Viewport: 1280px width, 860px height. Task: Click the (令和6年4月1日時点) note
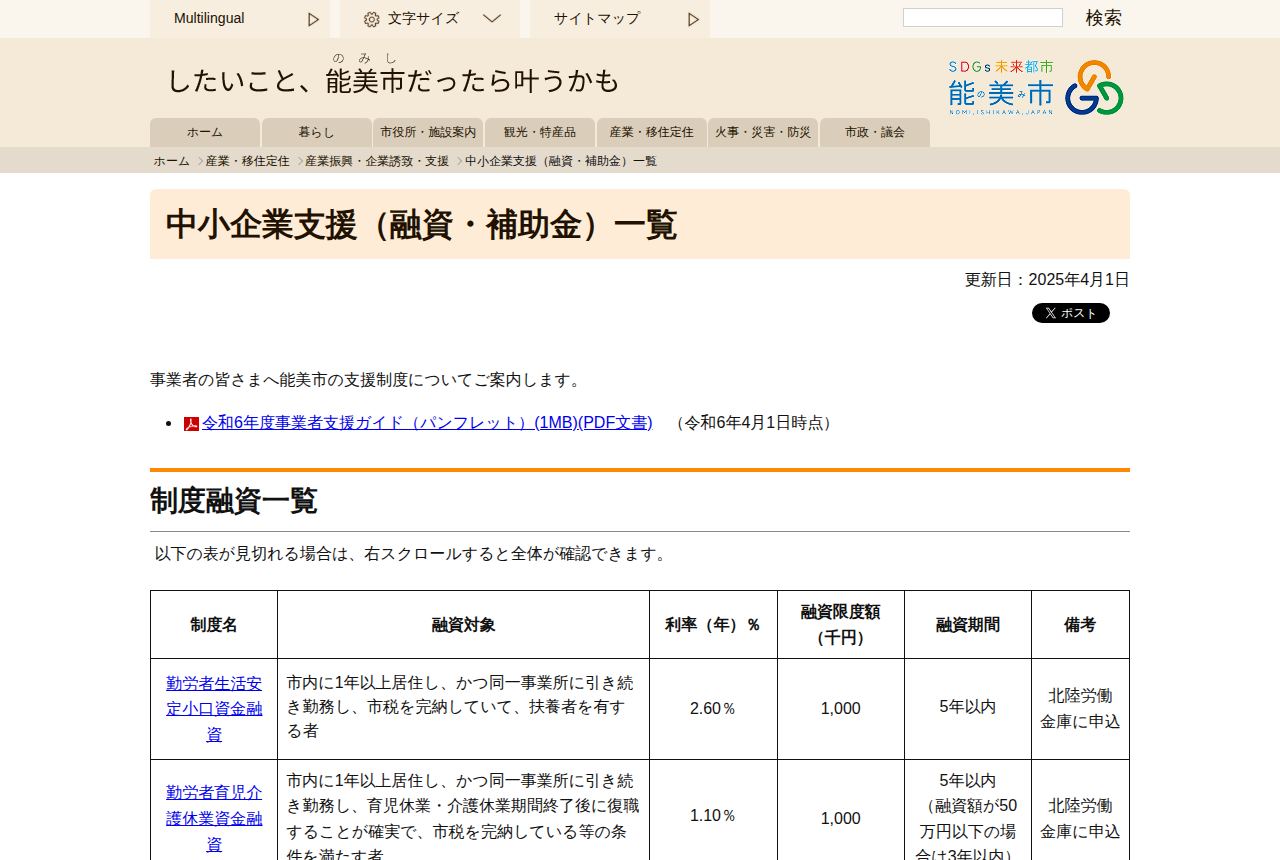point(754,423)
